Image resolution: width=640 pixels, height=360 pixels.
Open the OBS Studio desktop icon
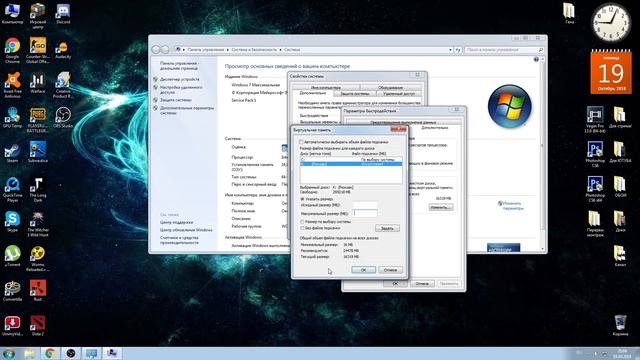click(x=63, y=118)
